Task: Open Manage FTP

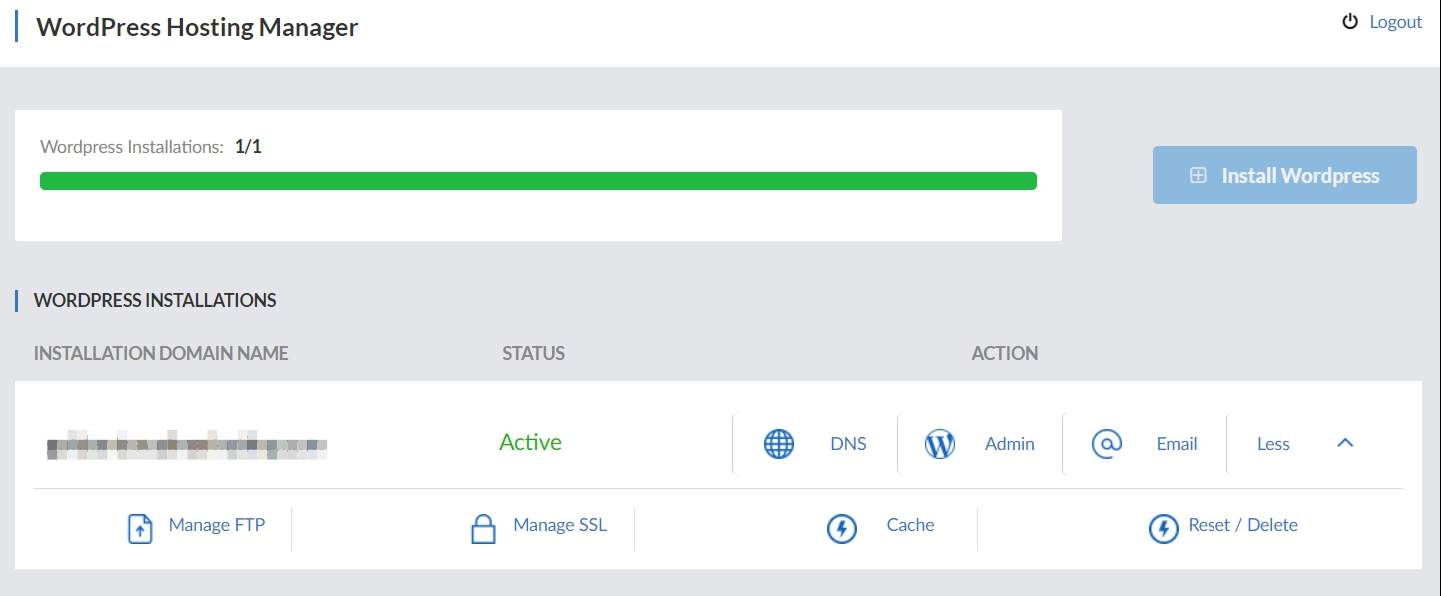Action: point(217,525)
